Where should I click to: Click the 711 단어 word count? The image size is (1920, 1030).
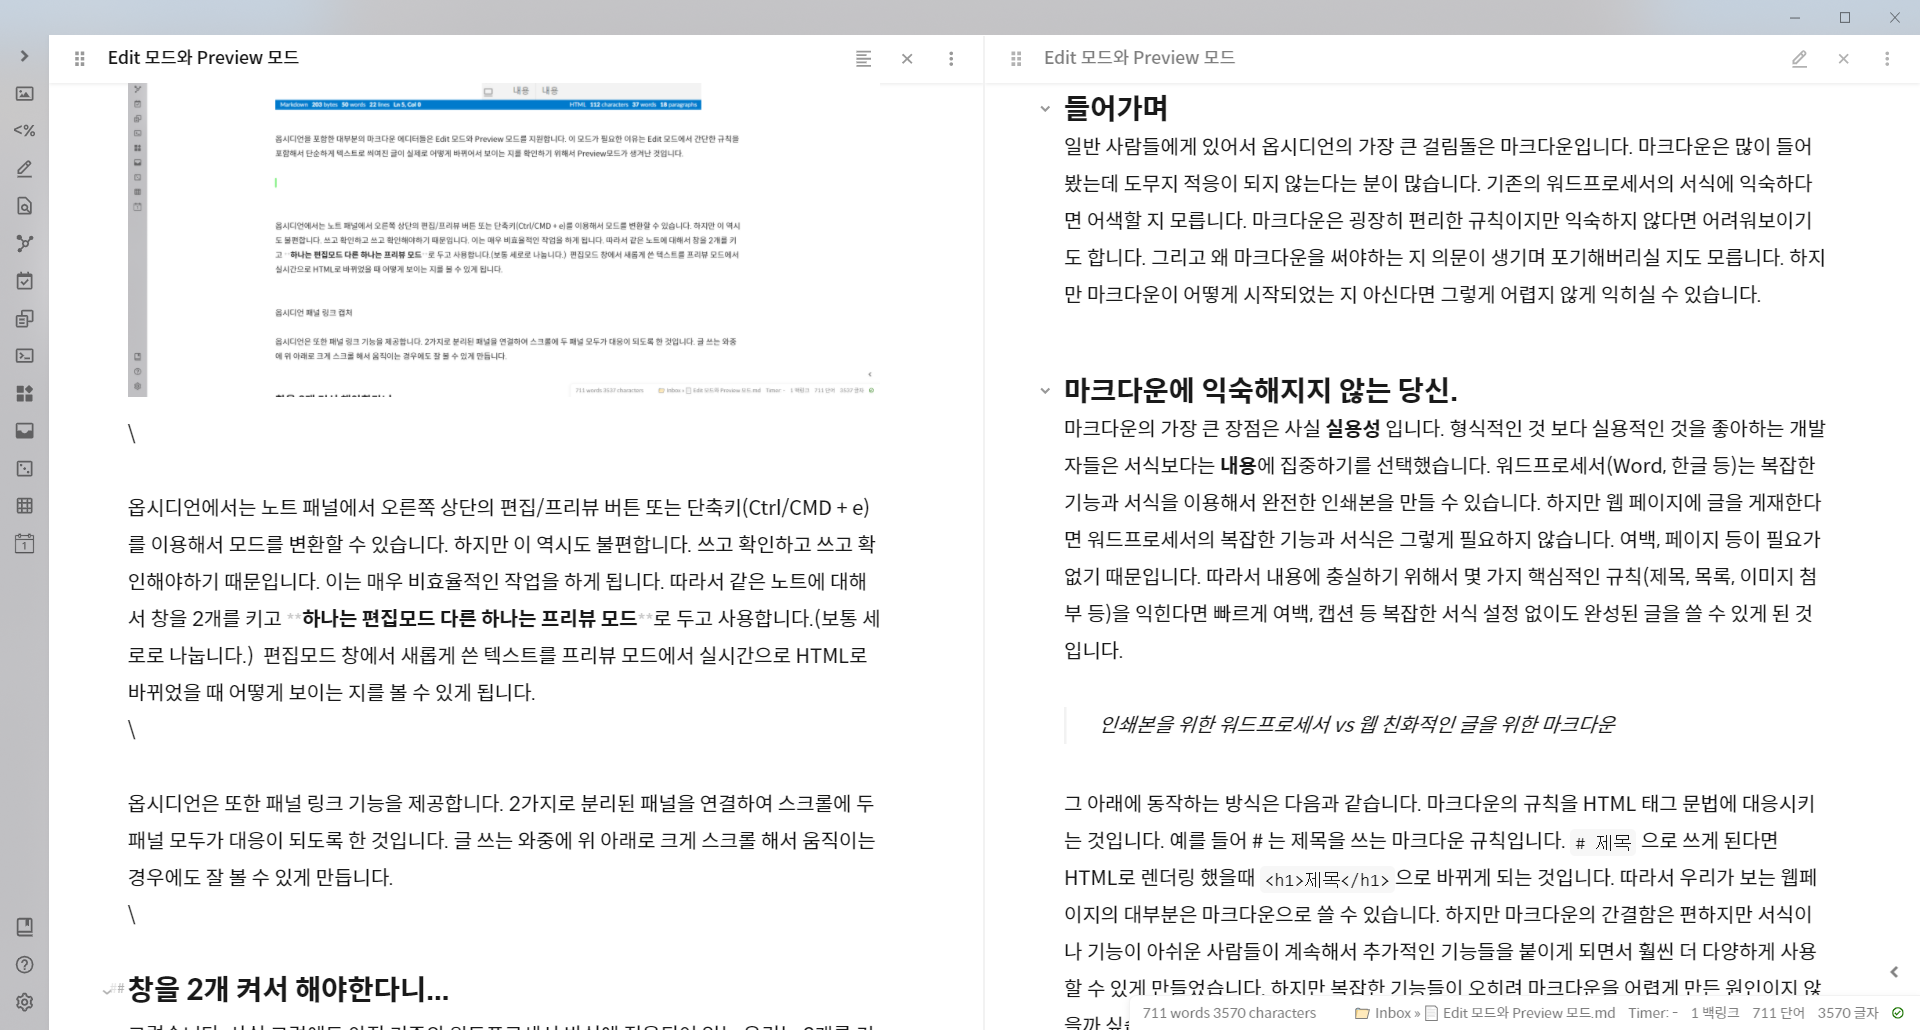point(1778,1013)
